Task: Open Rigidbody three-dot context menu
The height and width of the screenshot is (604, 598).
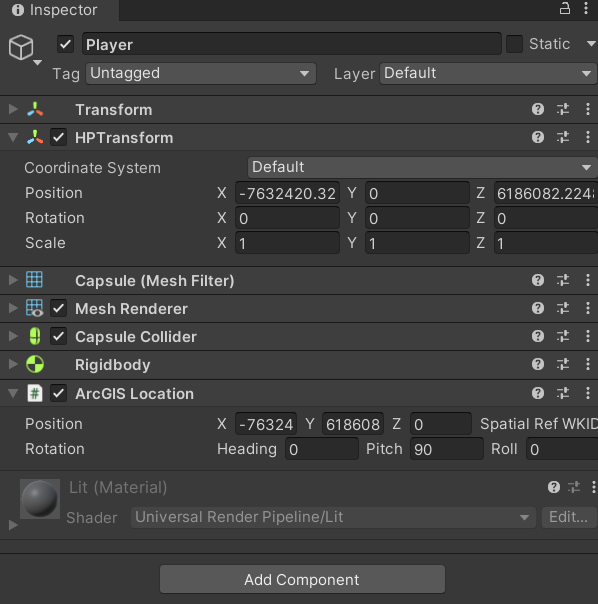Action: pyautogui.click(x=588, y=364)
